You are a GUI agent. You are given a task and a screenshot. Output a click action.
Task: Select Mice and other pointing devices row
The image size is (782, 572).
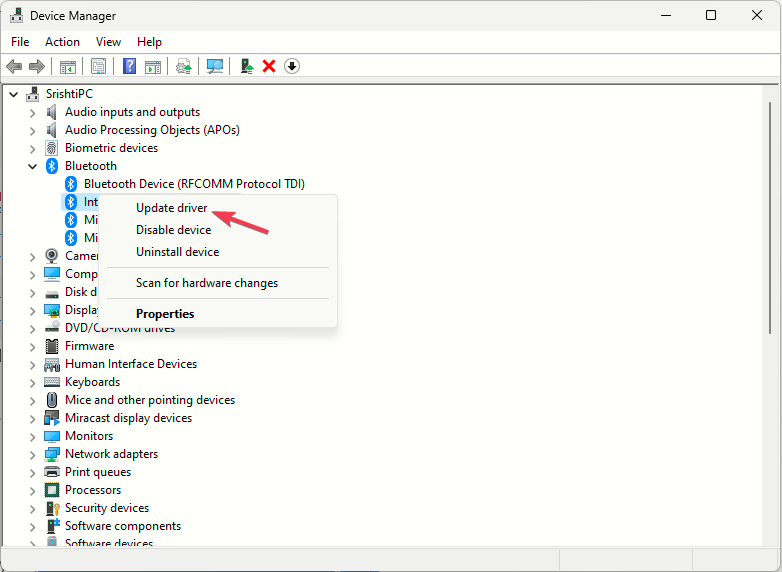click(x=150, y=400)
